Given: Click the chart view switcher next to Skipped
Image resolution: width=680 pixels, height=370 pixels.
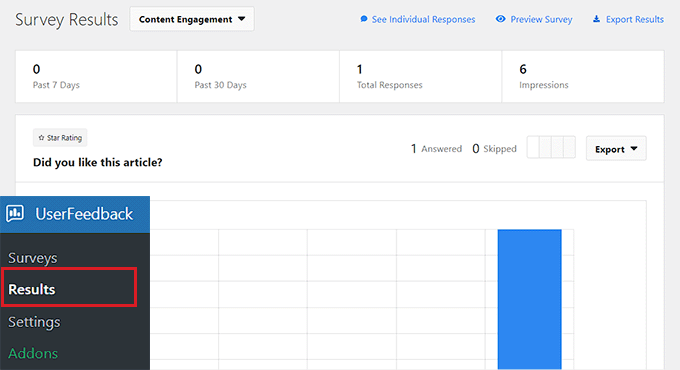Looking at the screenshot, I should point(551,147).
